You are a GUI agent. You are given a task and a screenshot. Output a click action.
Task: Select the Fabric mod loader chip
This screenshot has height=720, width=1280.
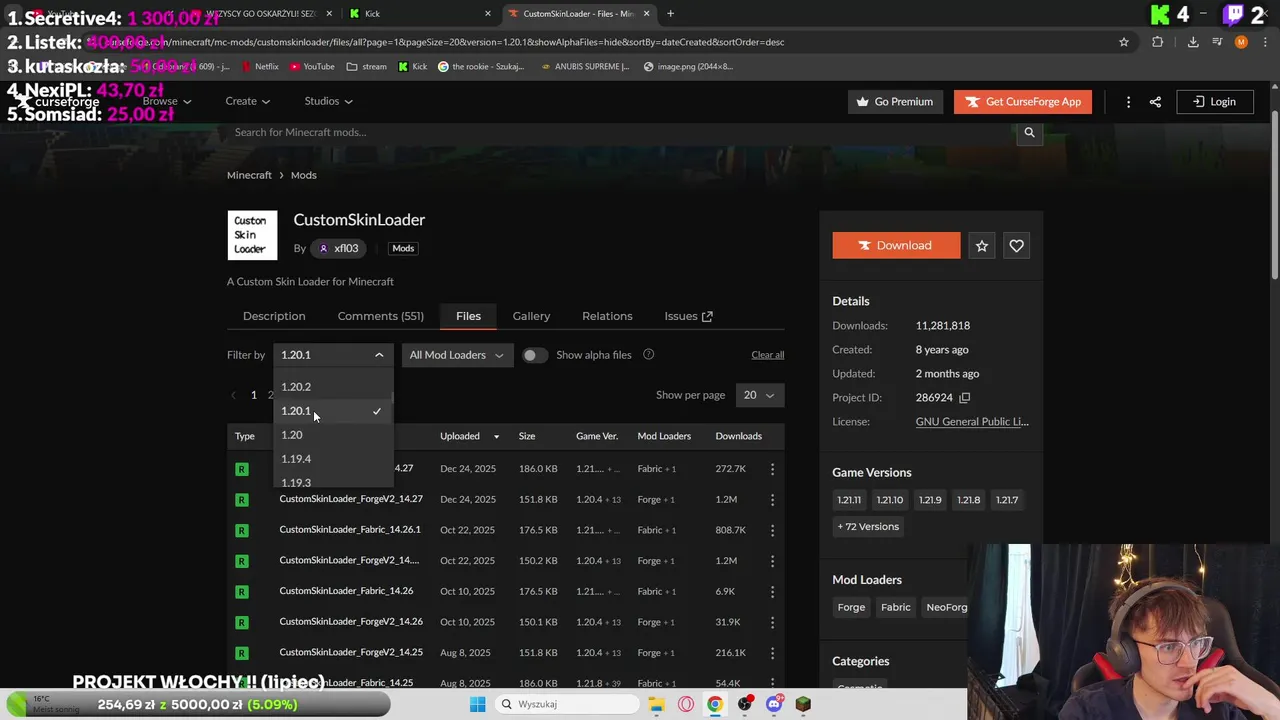click(895, 607)
